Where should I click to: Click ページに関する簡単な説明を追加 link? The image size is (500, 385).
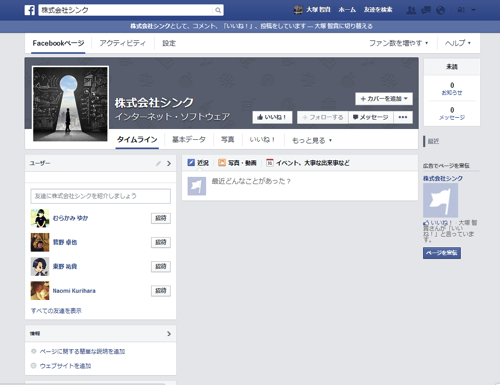click(x=82, y=351)
